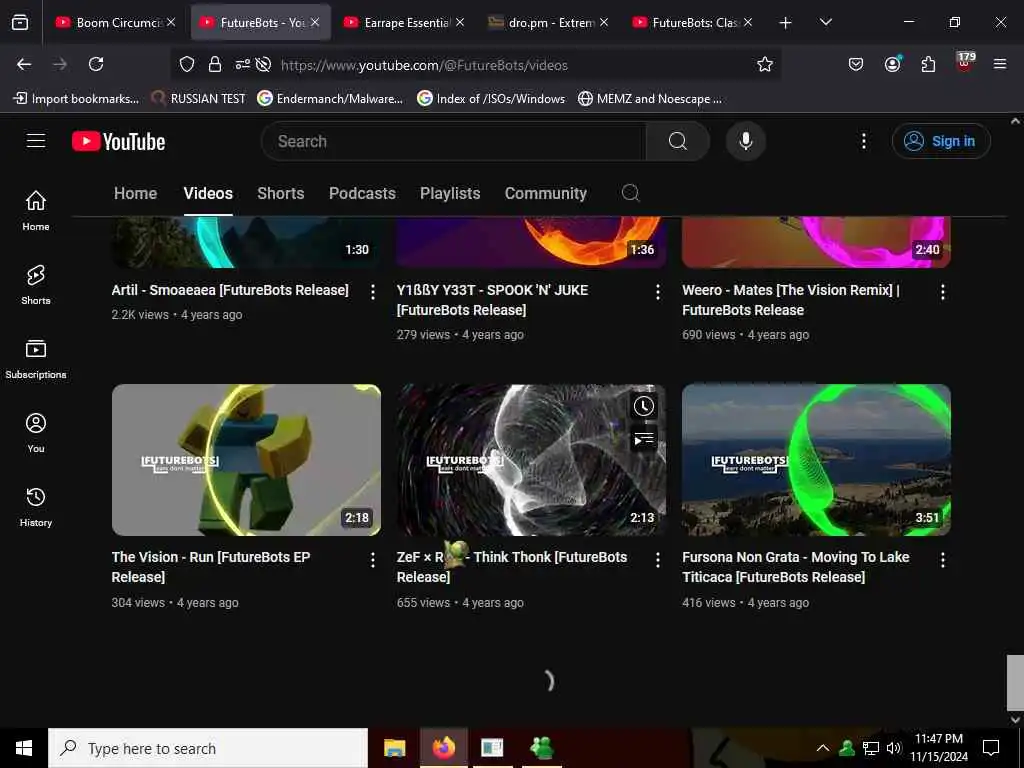
Task: Switch to the channel Home tab
Action: pyautogui.click(x=135, y=193)
